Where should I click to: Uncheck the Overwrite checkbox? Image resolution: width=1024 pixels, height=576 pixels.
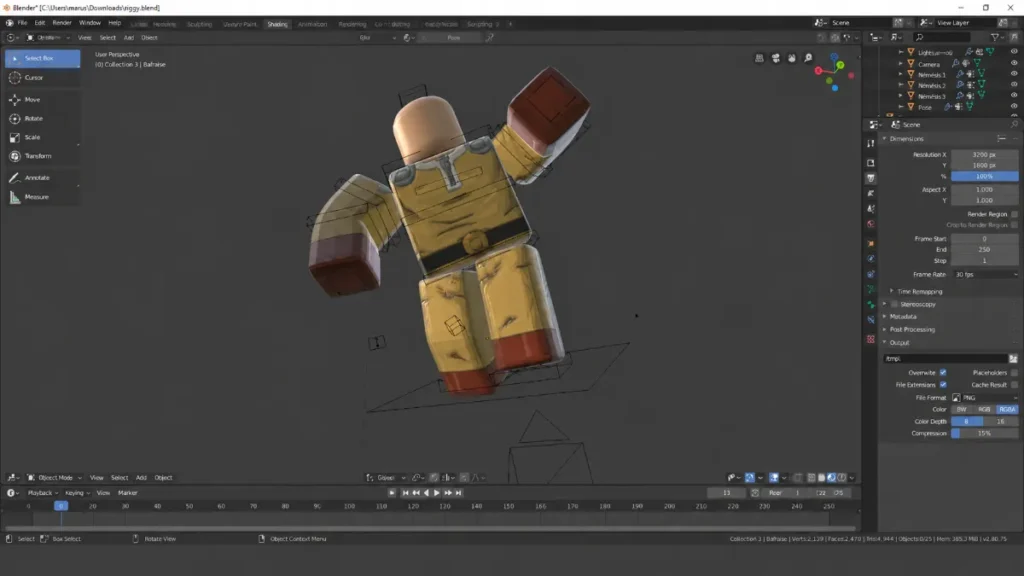click(943, 373)
